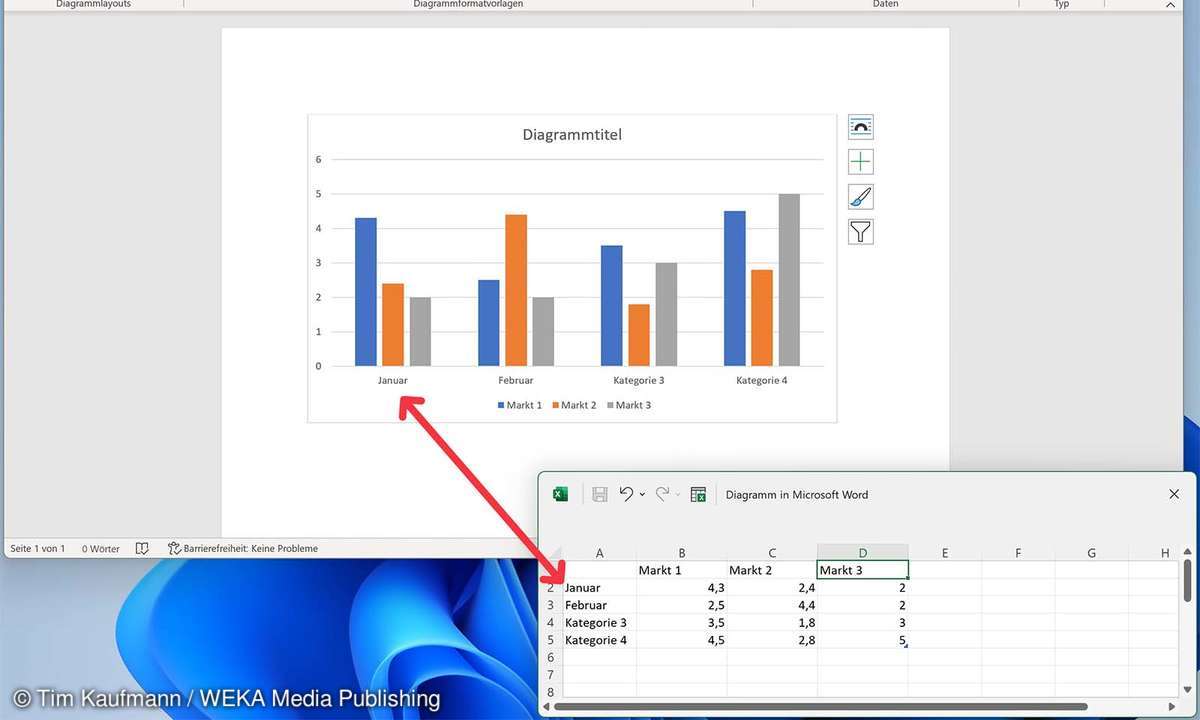The image size is (1200, 720).
Task: Select the gray Markt 3 bar for Kategorie 4
Action: (789, 280)
